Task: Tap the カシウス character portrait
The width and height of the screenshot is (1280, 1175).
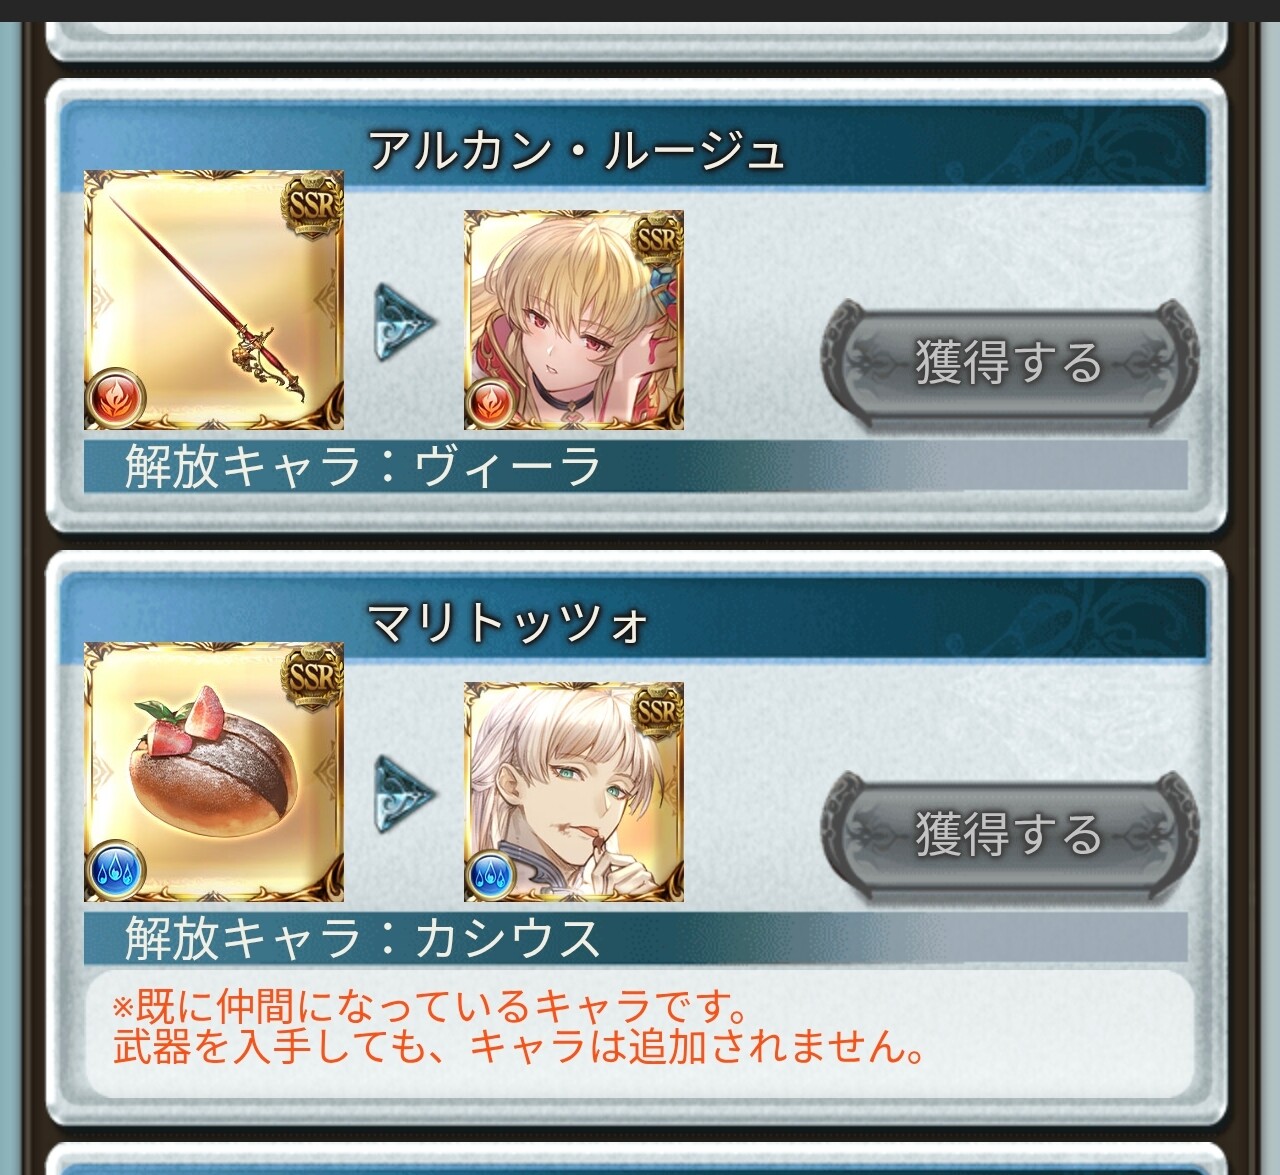Action: (574, 792)
